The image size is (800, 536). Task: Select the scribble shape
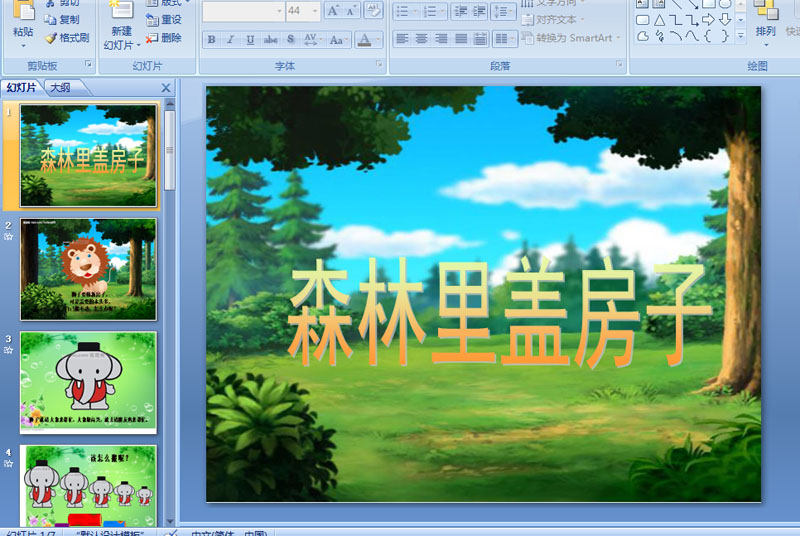tap(659, 36)
